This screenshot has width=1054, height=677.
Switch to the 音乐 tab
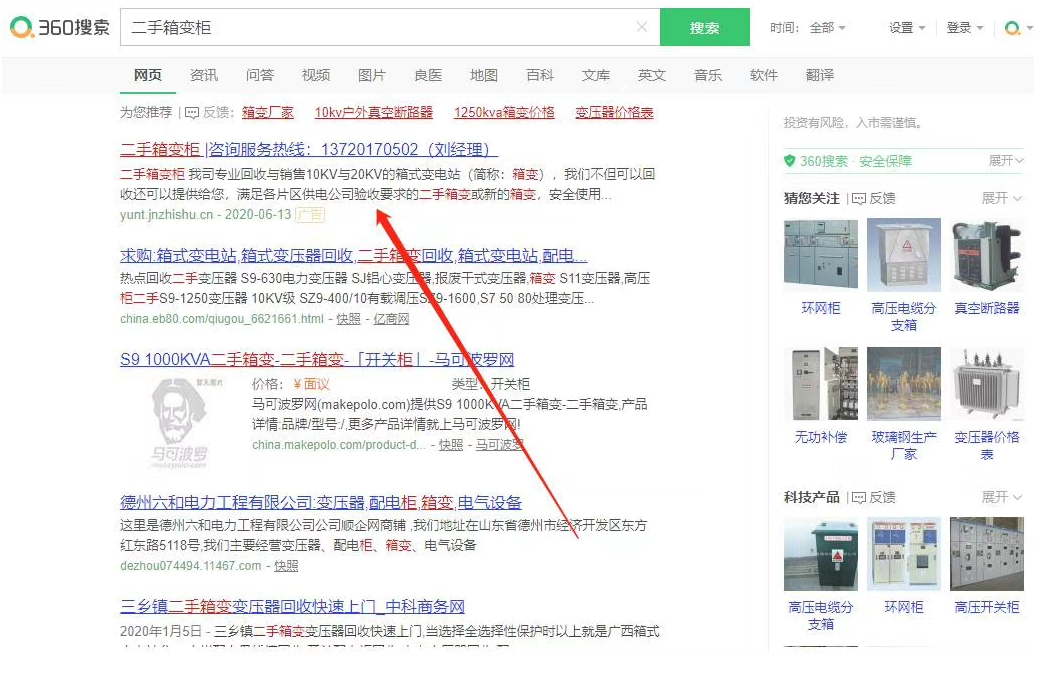(708, 75)
